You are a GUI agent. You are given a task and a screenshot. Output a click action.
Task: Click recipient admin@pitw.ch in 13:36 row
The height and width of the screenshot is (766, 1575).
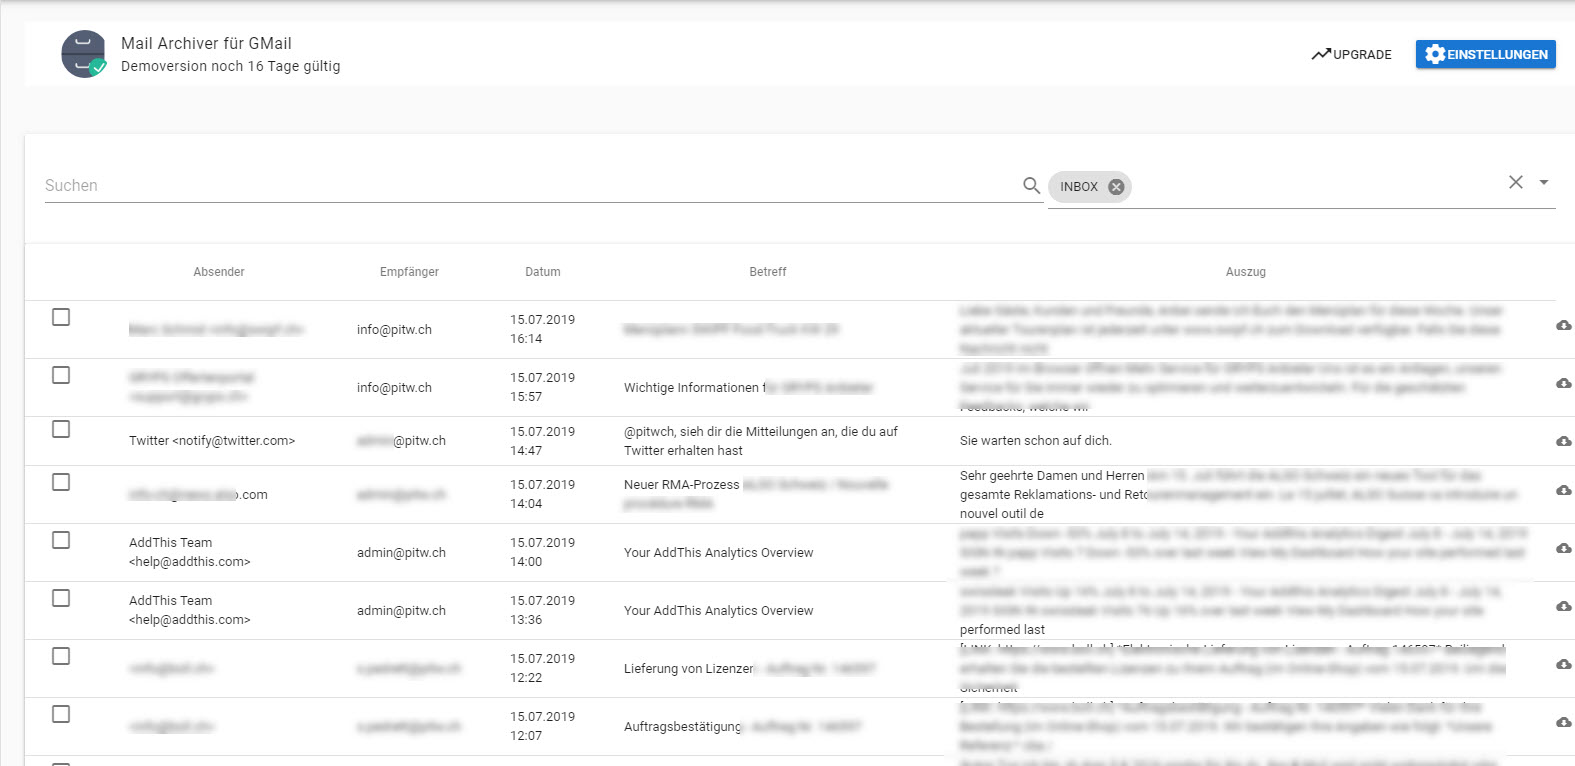click(x=401, y=611)
